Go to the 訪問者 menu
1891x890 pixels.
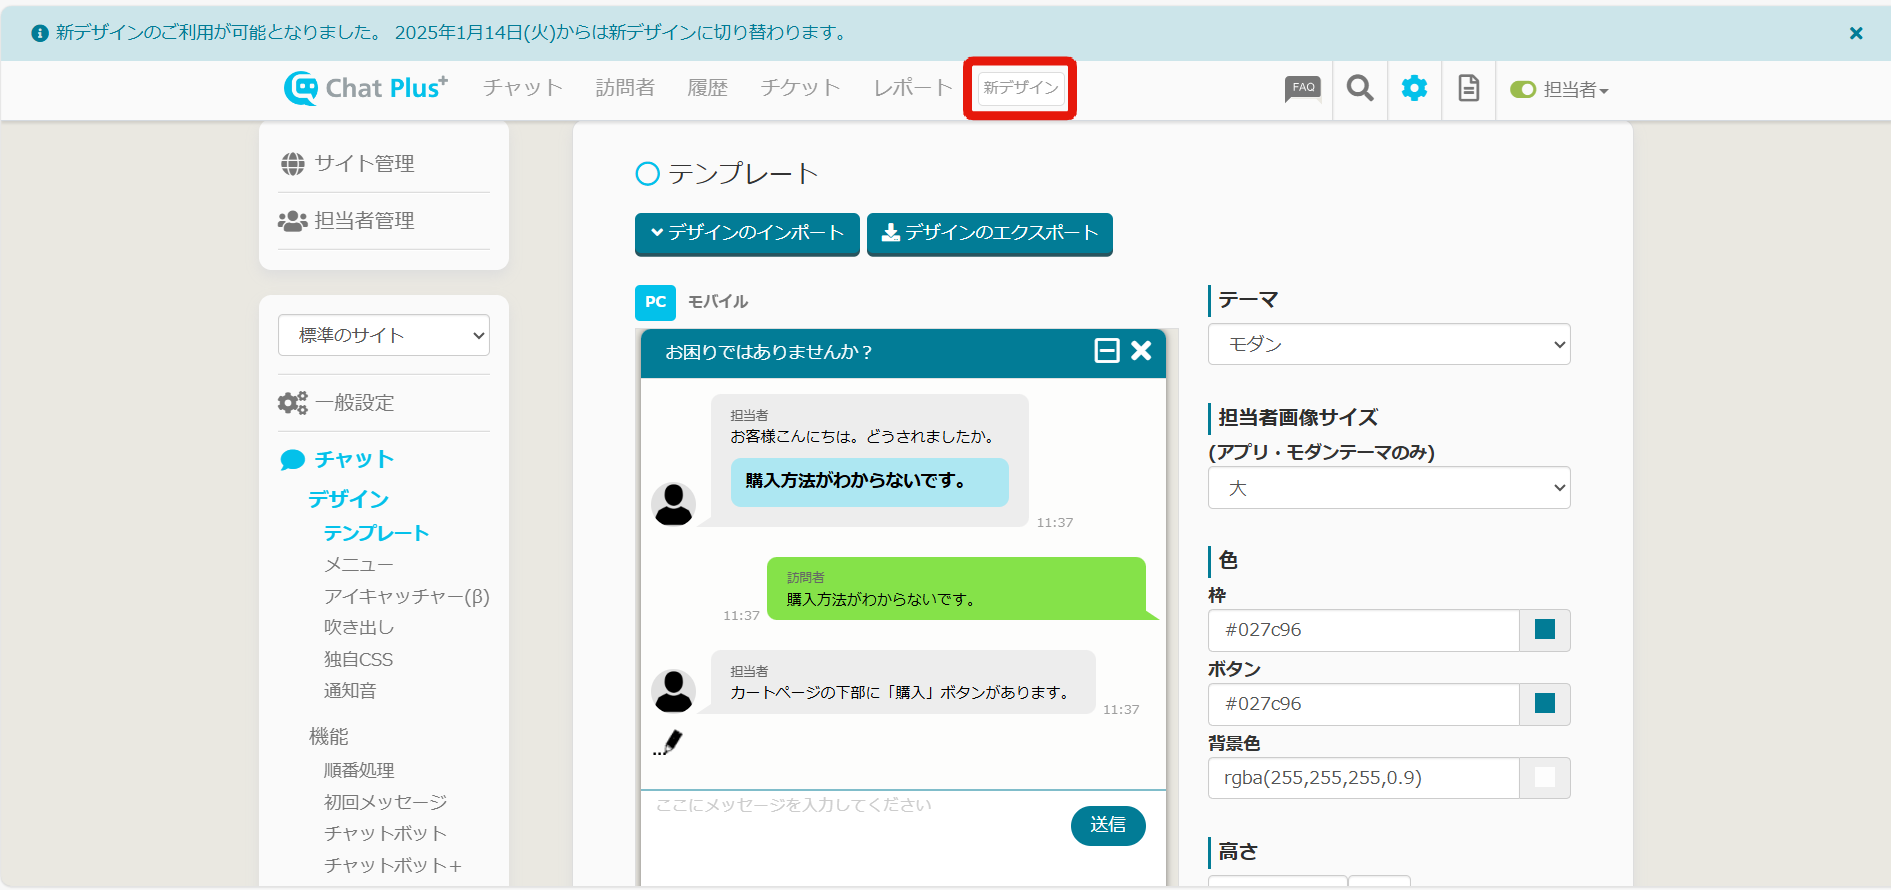(x=625, y=88)
